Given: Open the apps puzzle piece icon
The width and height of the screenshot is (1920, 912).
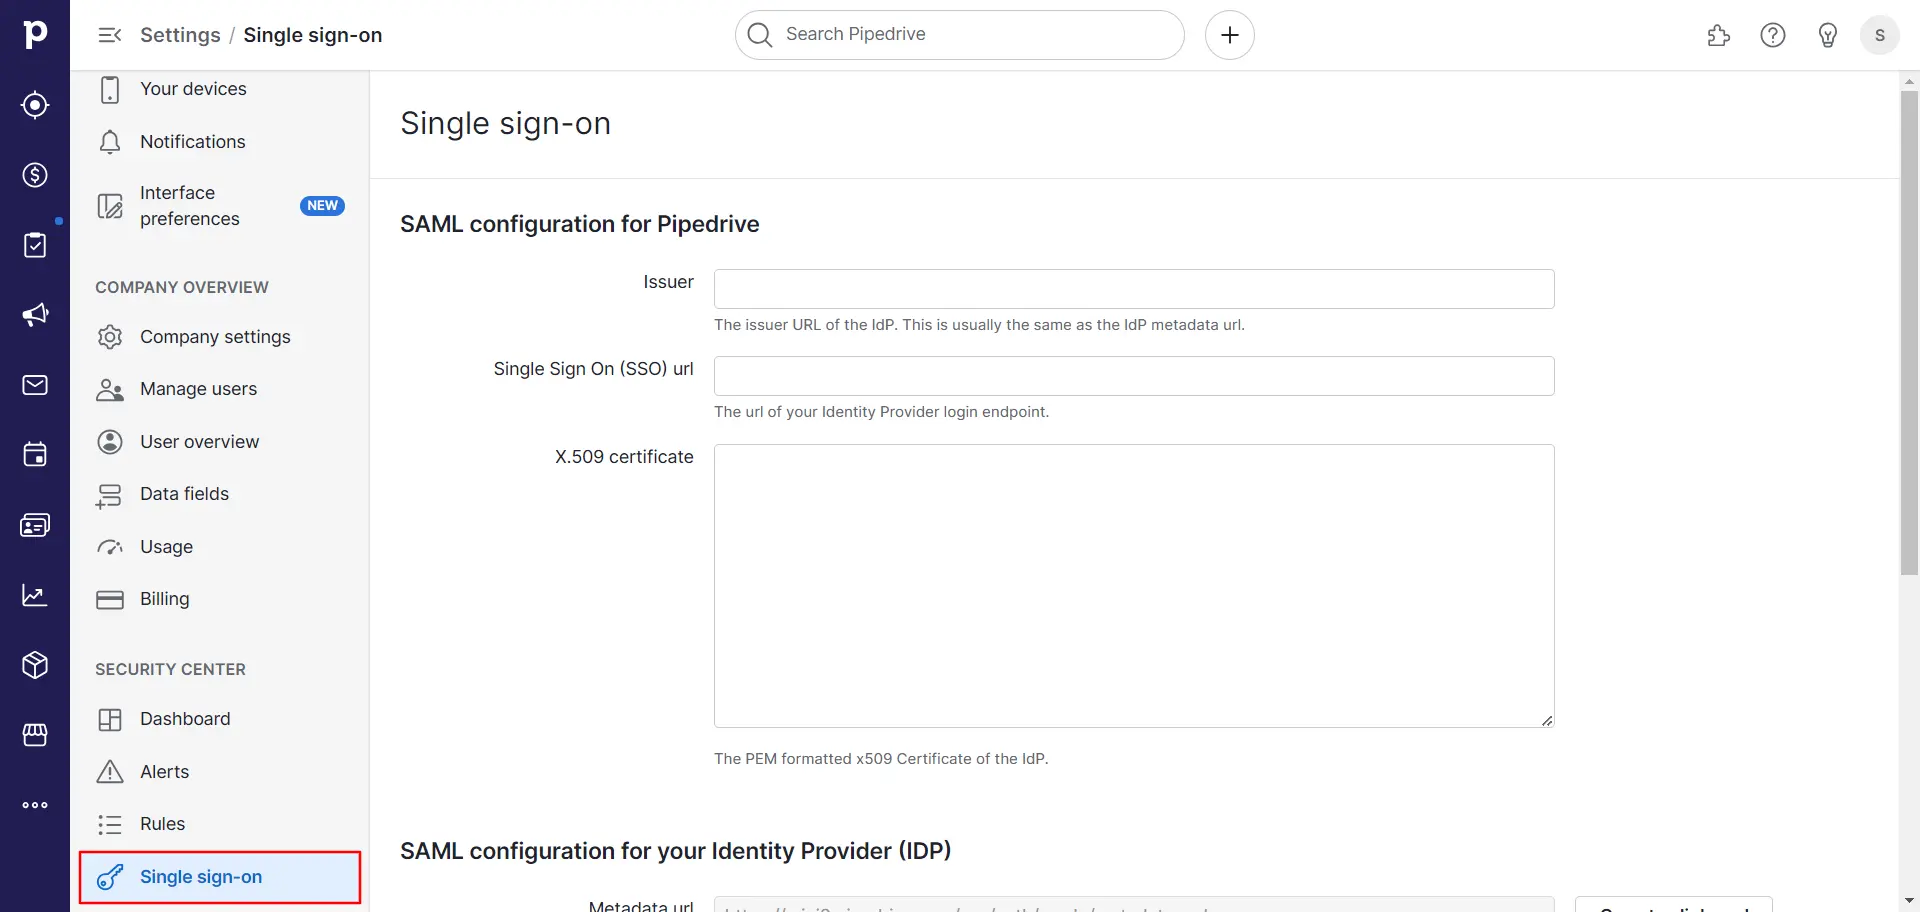Looking at the screenshot, I should pos(1718,35).
